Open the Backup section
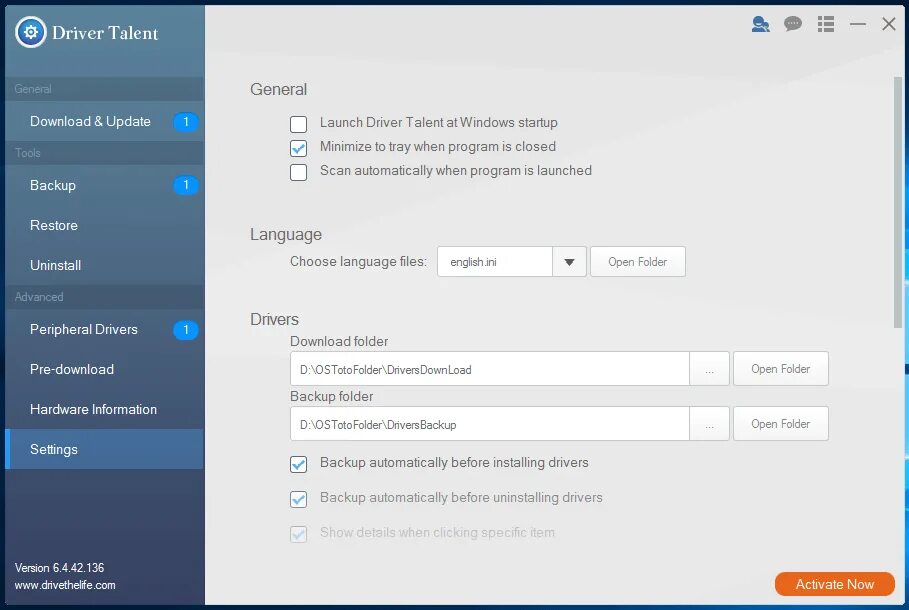 (x=104, y=185)
